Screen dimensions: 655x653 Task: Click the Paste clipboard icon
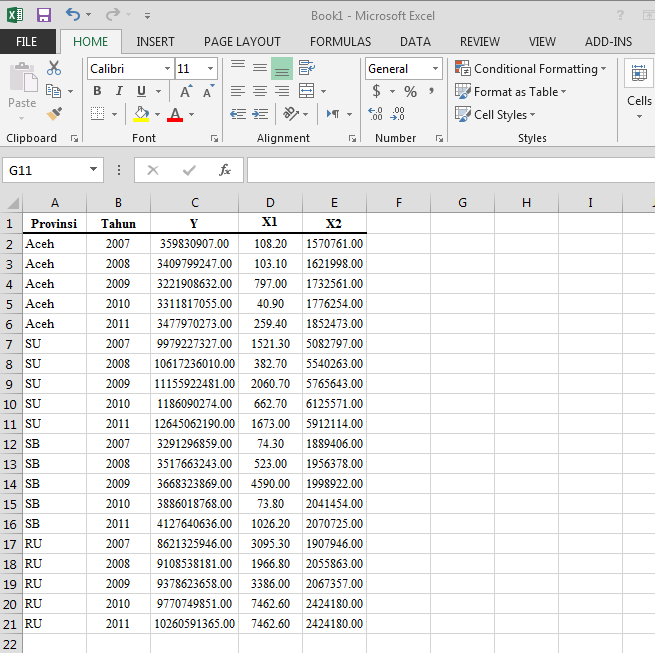coord(23,78)
